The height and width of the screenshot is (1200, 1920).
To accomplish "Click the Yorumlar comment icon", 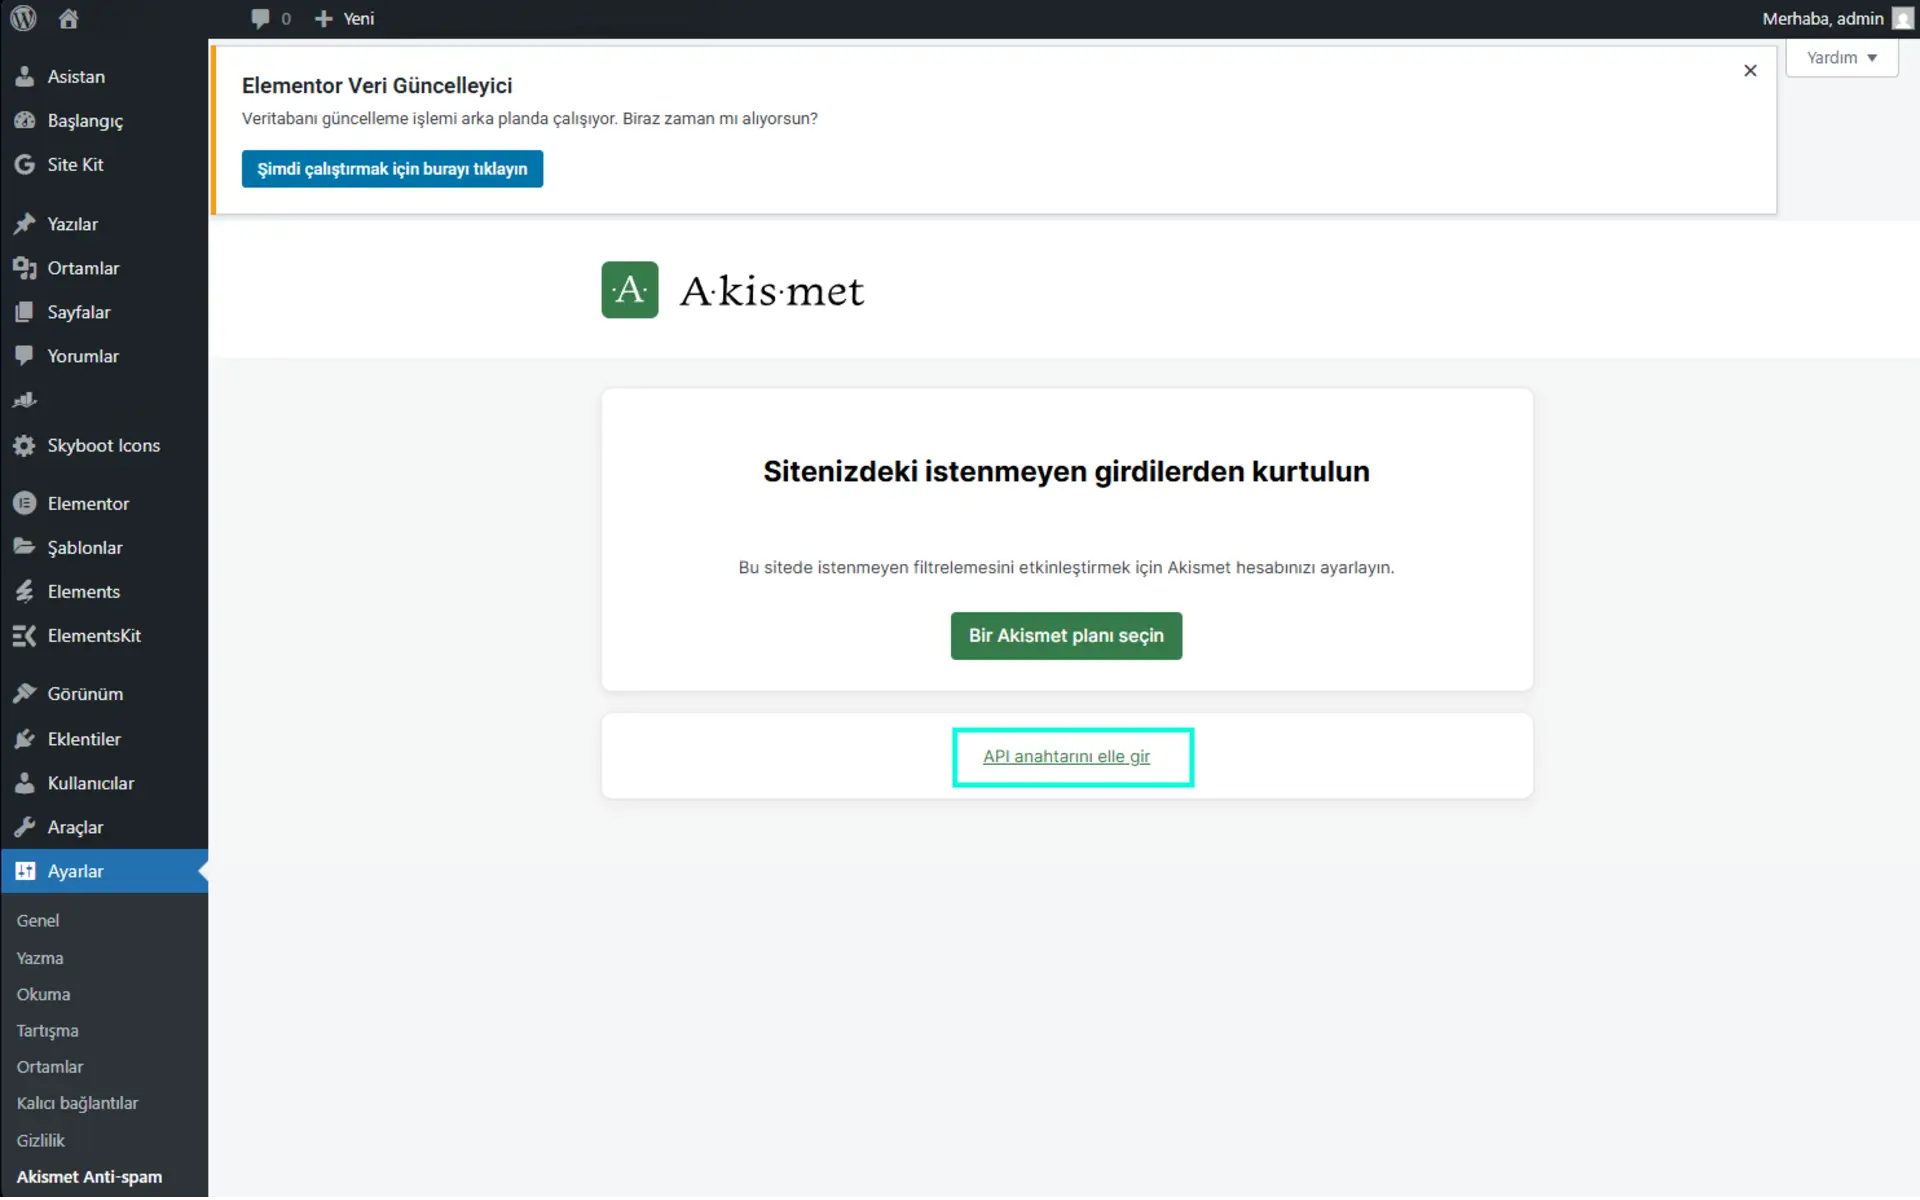I will (25, 356).
